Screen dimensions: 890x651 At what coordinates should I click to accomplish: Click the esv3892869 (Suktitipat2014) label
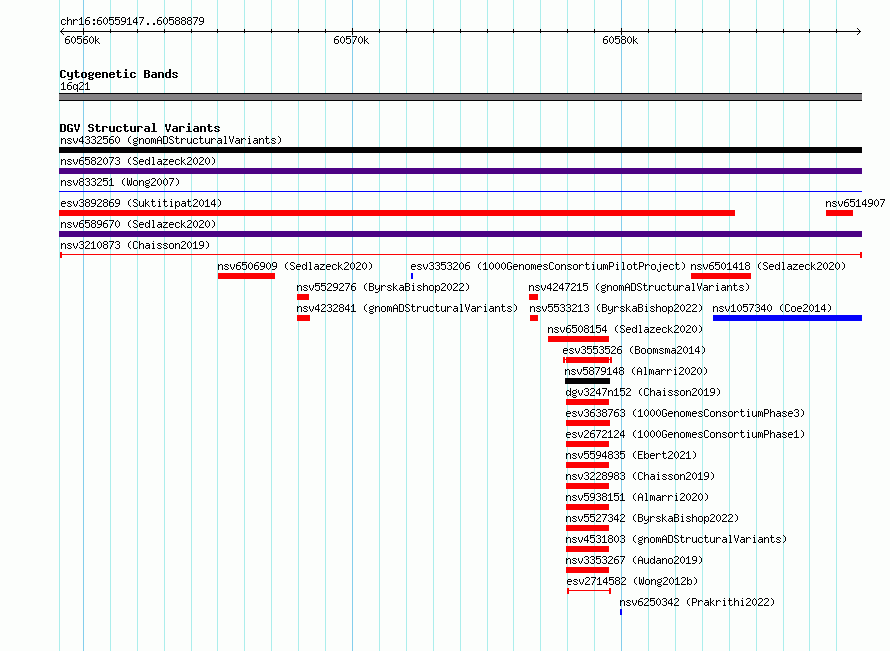(x=141, y=203)
